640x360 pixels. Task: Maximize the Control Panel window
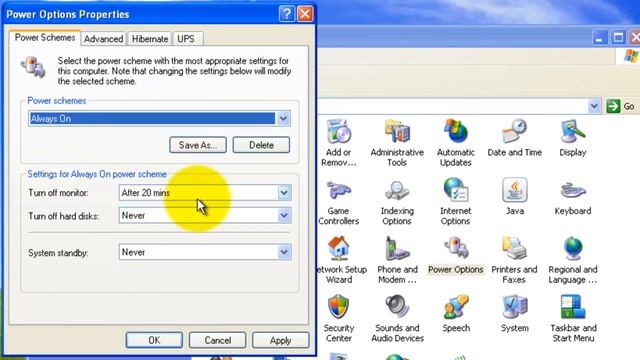point(618,38)
